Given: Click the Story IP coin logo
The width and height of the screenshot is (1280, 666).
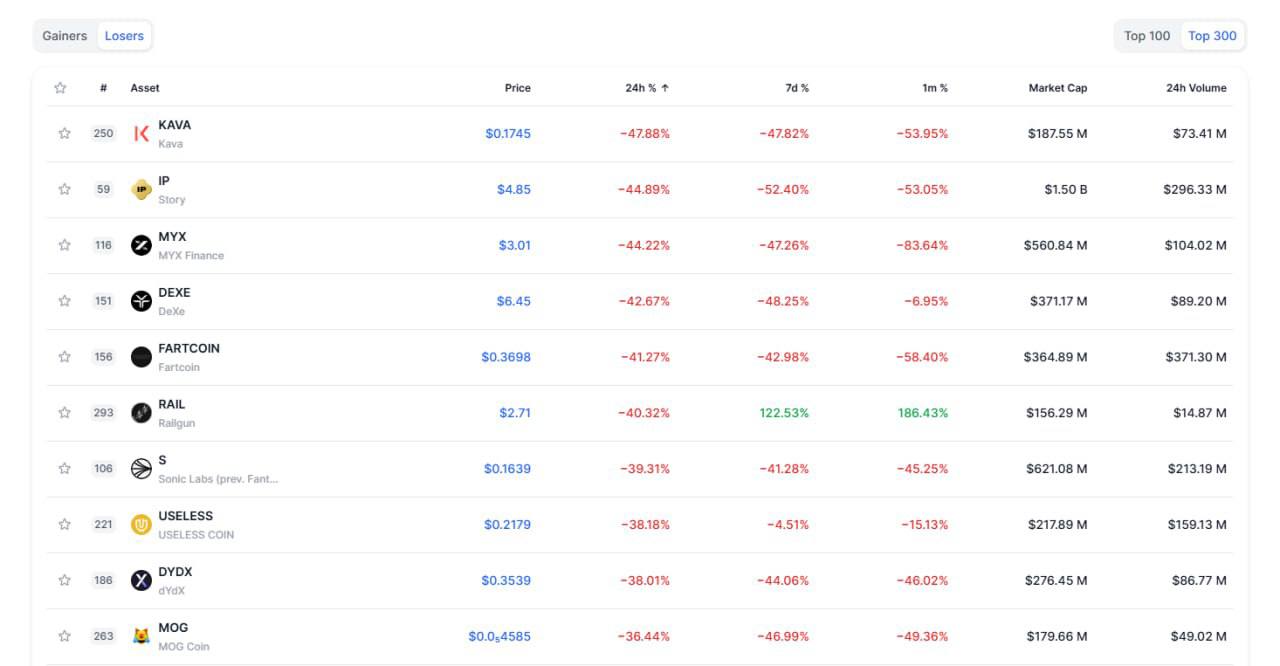Looking at the screenshot, I should coord(141,189).
